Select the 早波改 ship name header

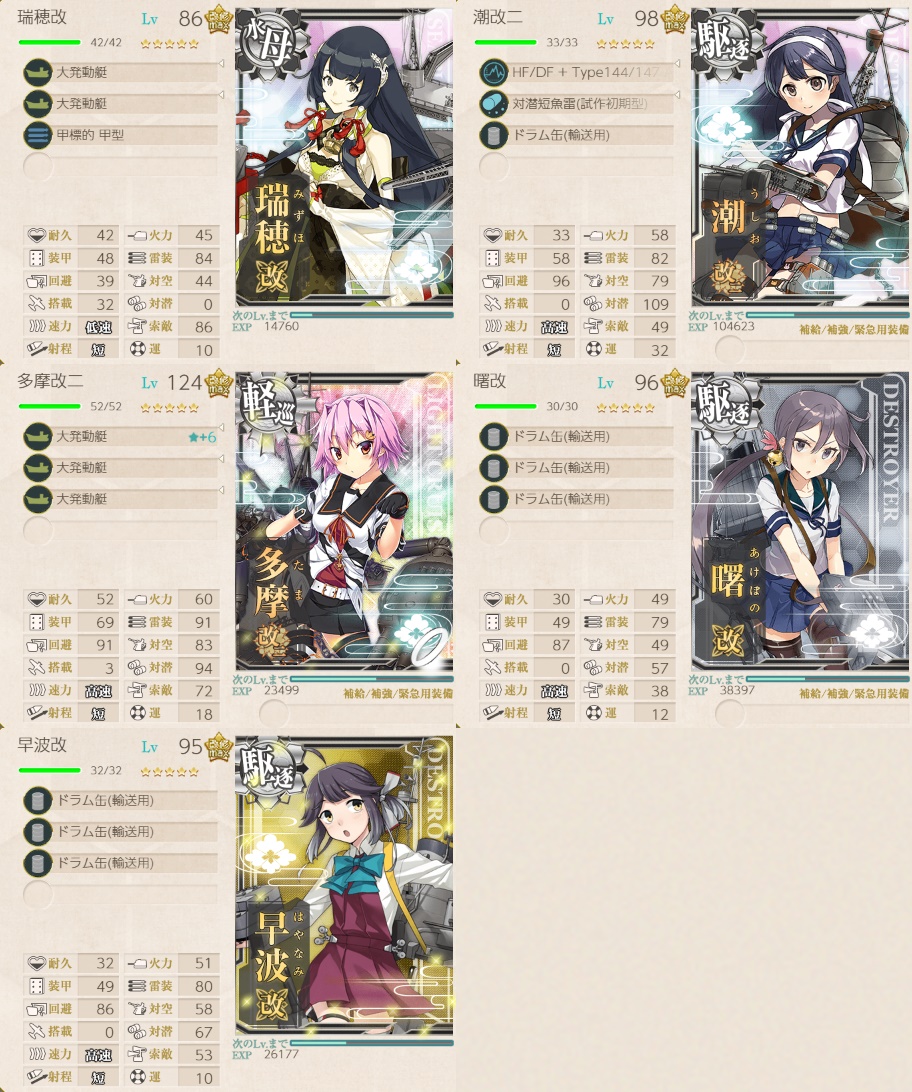click(x=42, y=745)
